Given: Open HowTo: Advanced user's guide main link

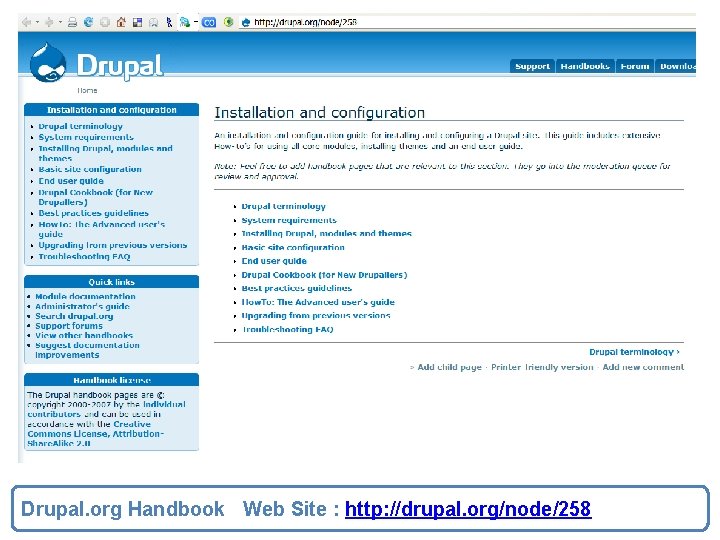Looking at the screenshot, I should (318, 302).
